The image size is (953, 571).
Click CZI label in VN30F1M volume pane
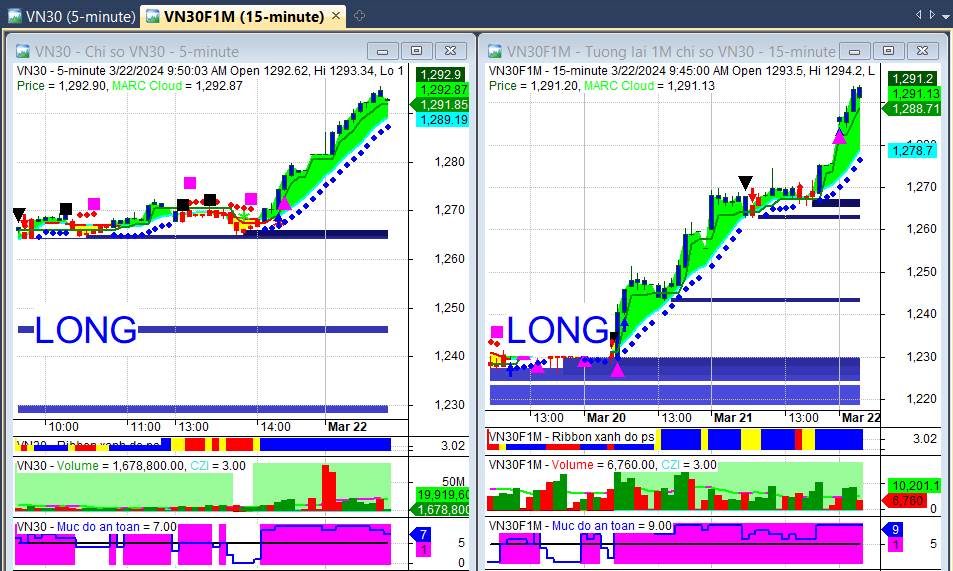pos(670,465)
